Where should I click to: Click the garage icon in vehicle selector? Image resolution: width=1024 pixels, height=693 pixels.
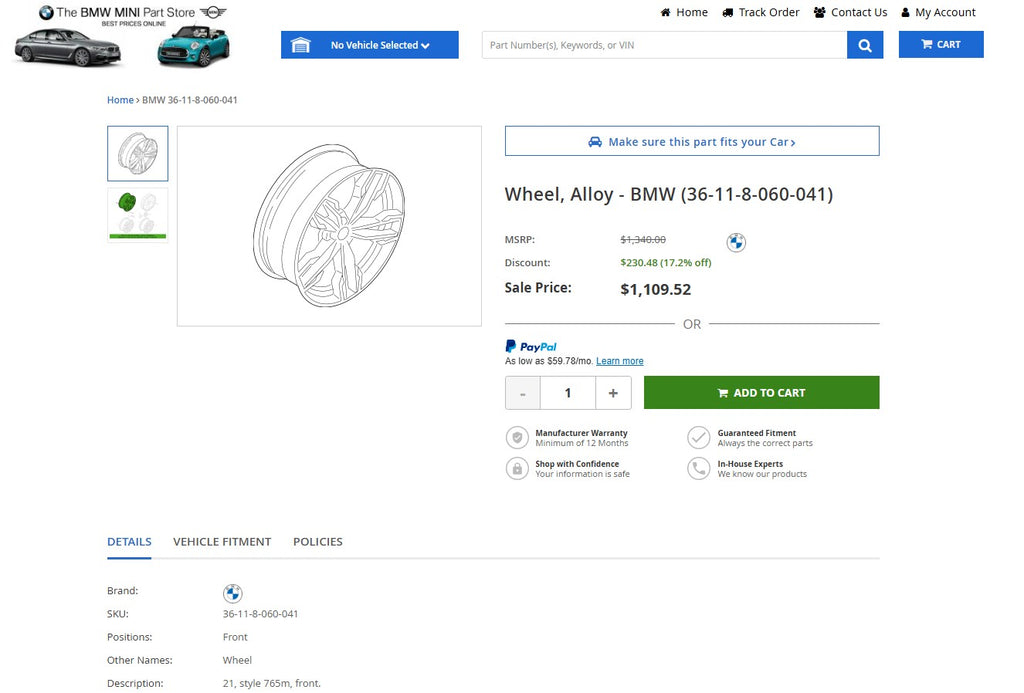pos(300,45)
